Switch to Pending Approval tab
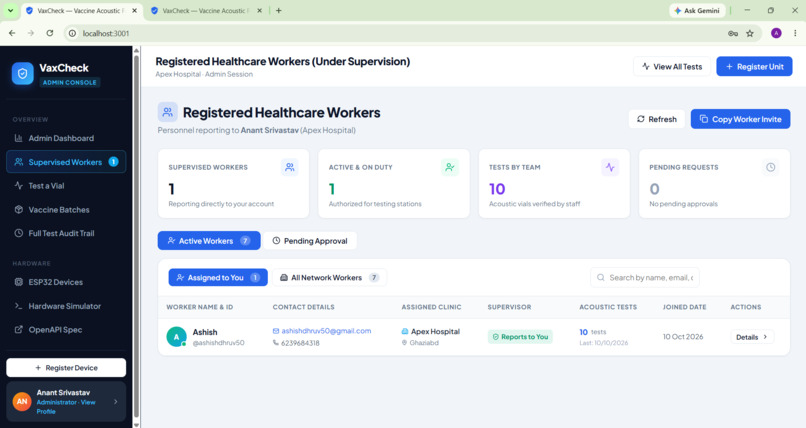 click(310, 241)
